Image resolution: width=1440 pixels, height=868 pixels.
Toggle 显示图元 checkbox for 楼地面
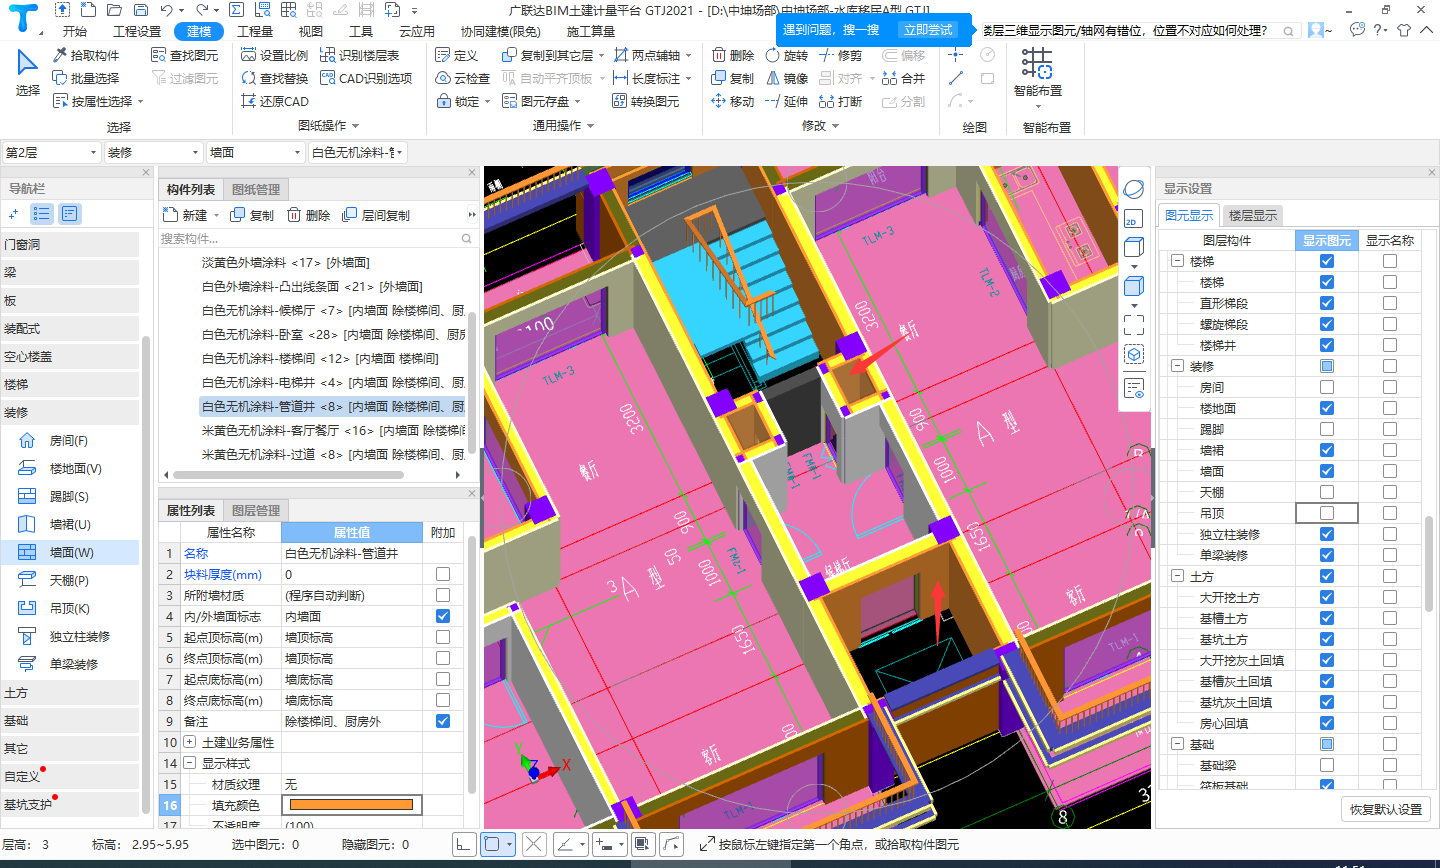[1327, 408]
